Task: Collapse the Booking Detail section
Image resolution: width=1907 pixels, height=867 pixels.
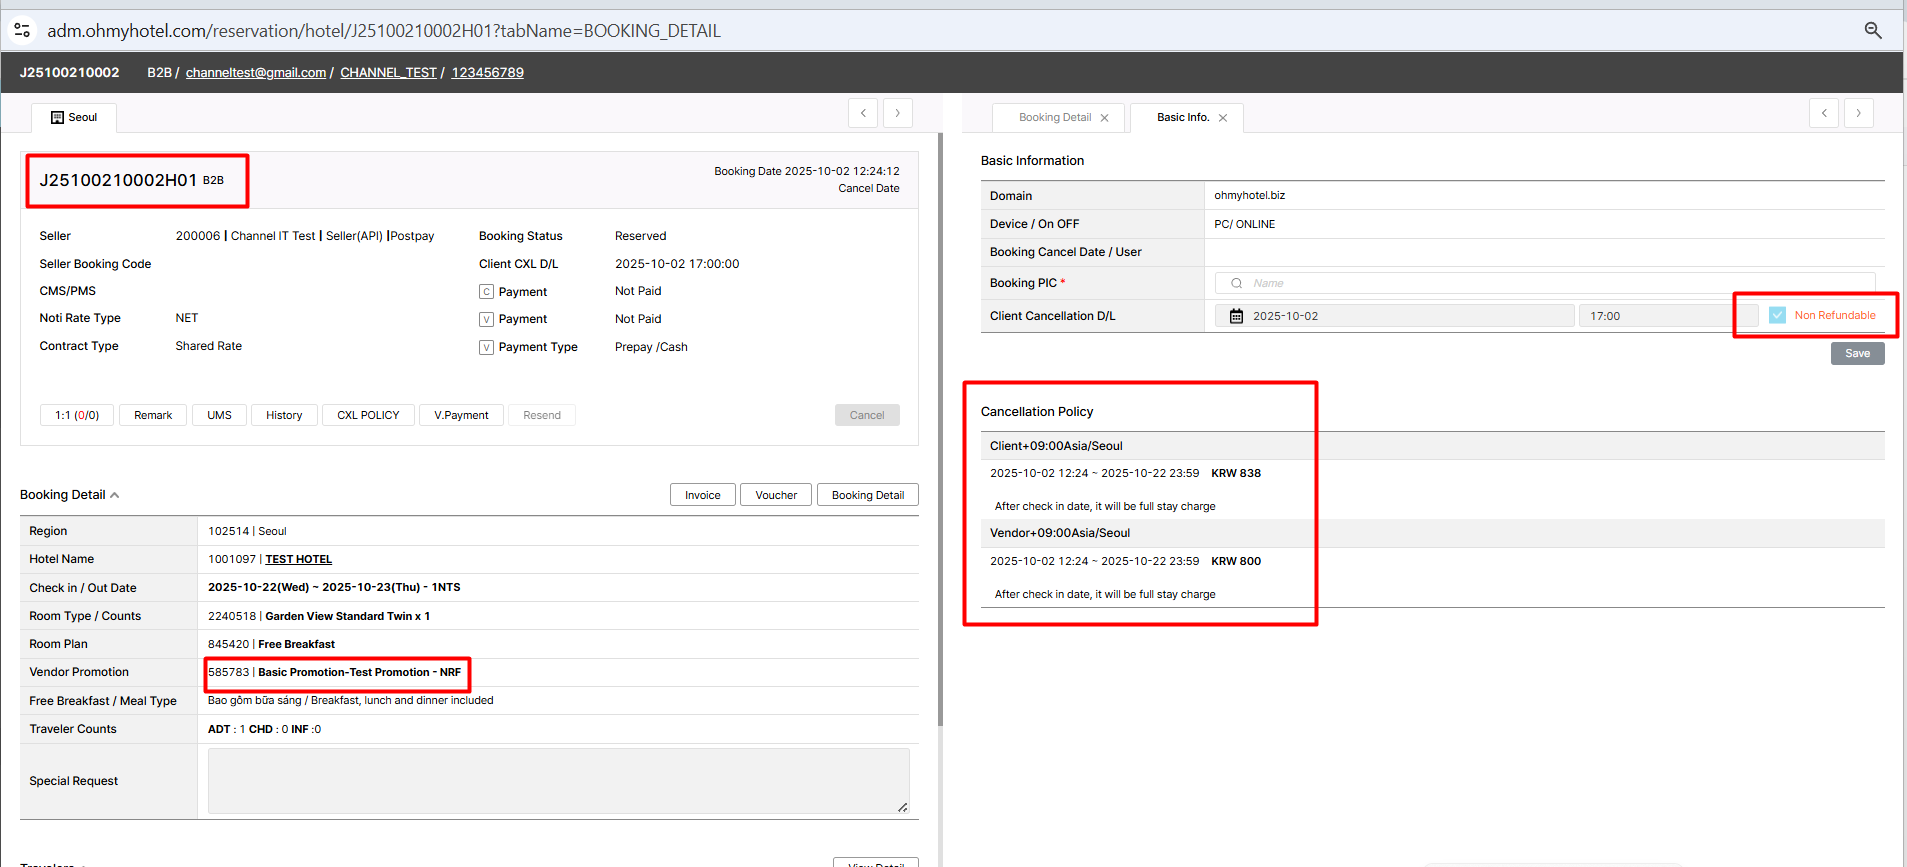Action: pyautogui.click(x=115, y=495)
